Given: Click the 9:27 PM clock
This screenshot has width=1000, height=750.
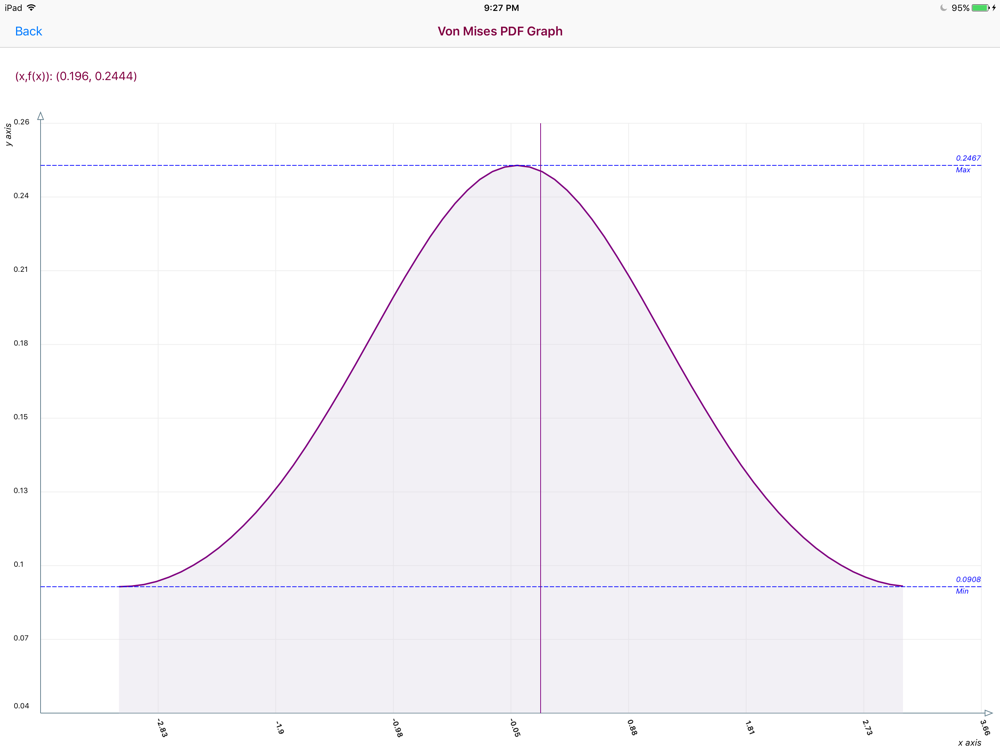Looking at the screenshot, I should pos(501,8).
